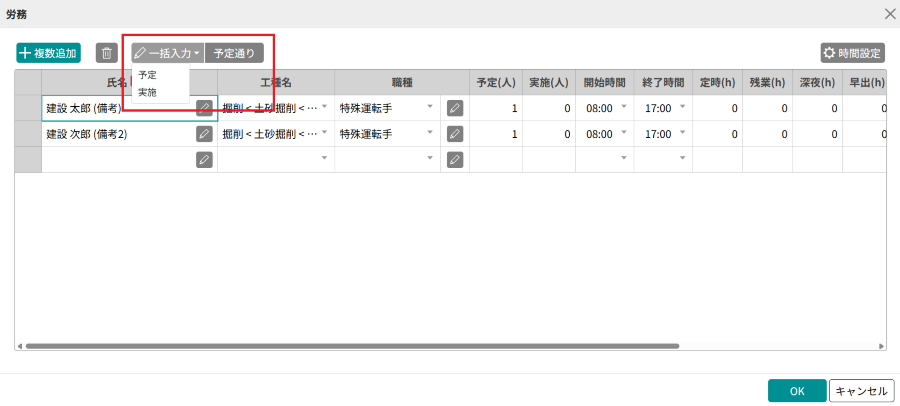
Task: Expand 終了時間 17:00 dropdown in second row
Action: point(682,133)
